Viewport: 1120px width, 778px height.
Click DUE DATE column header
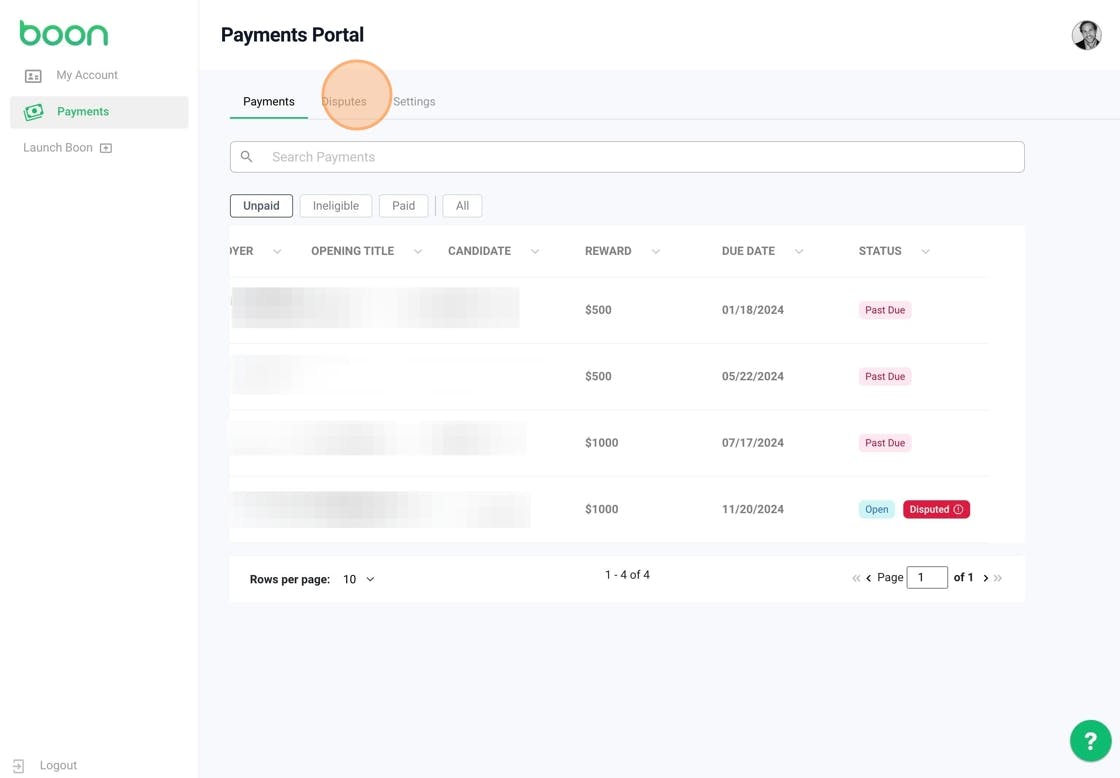pyautogui.click(x=748, y=251)
